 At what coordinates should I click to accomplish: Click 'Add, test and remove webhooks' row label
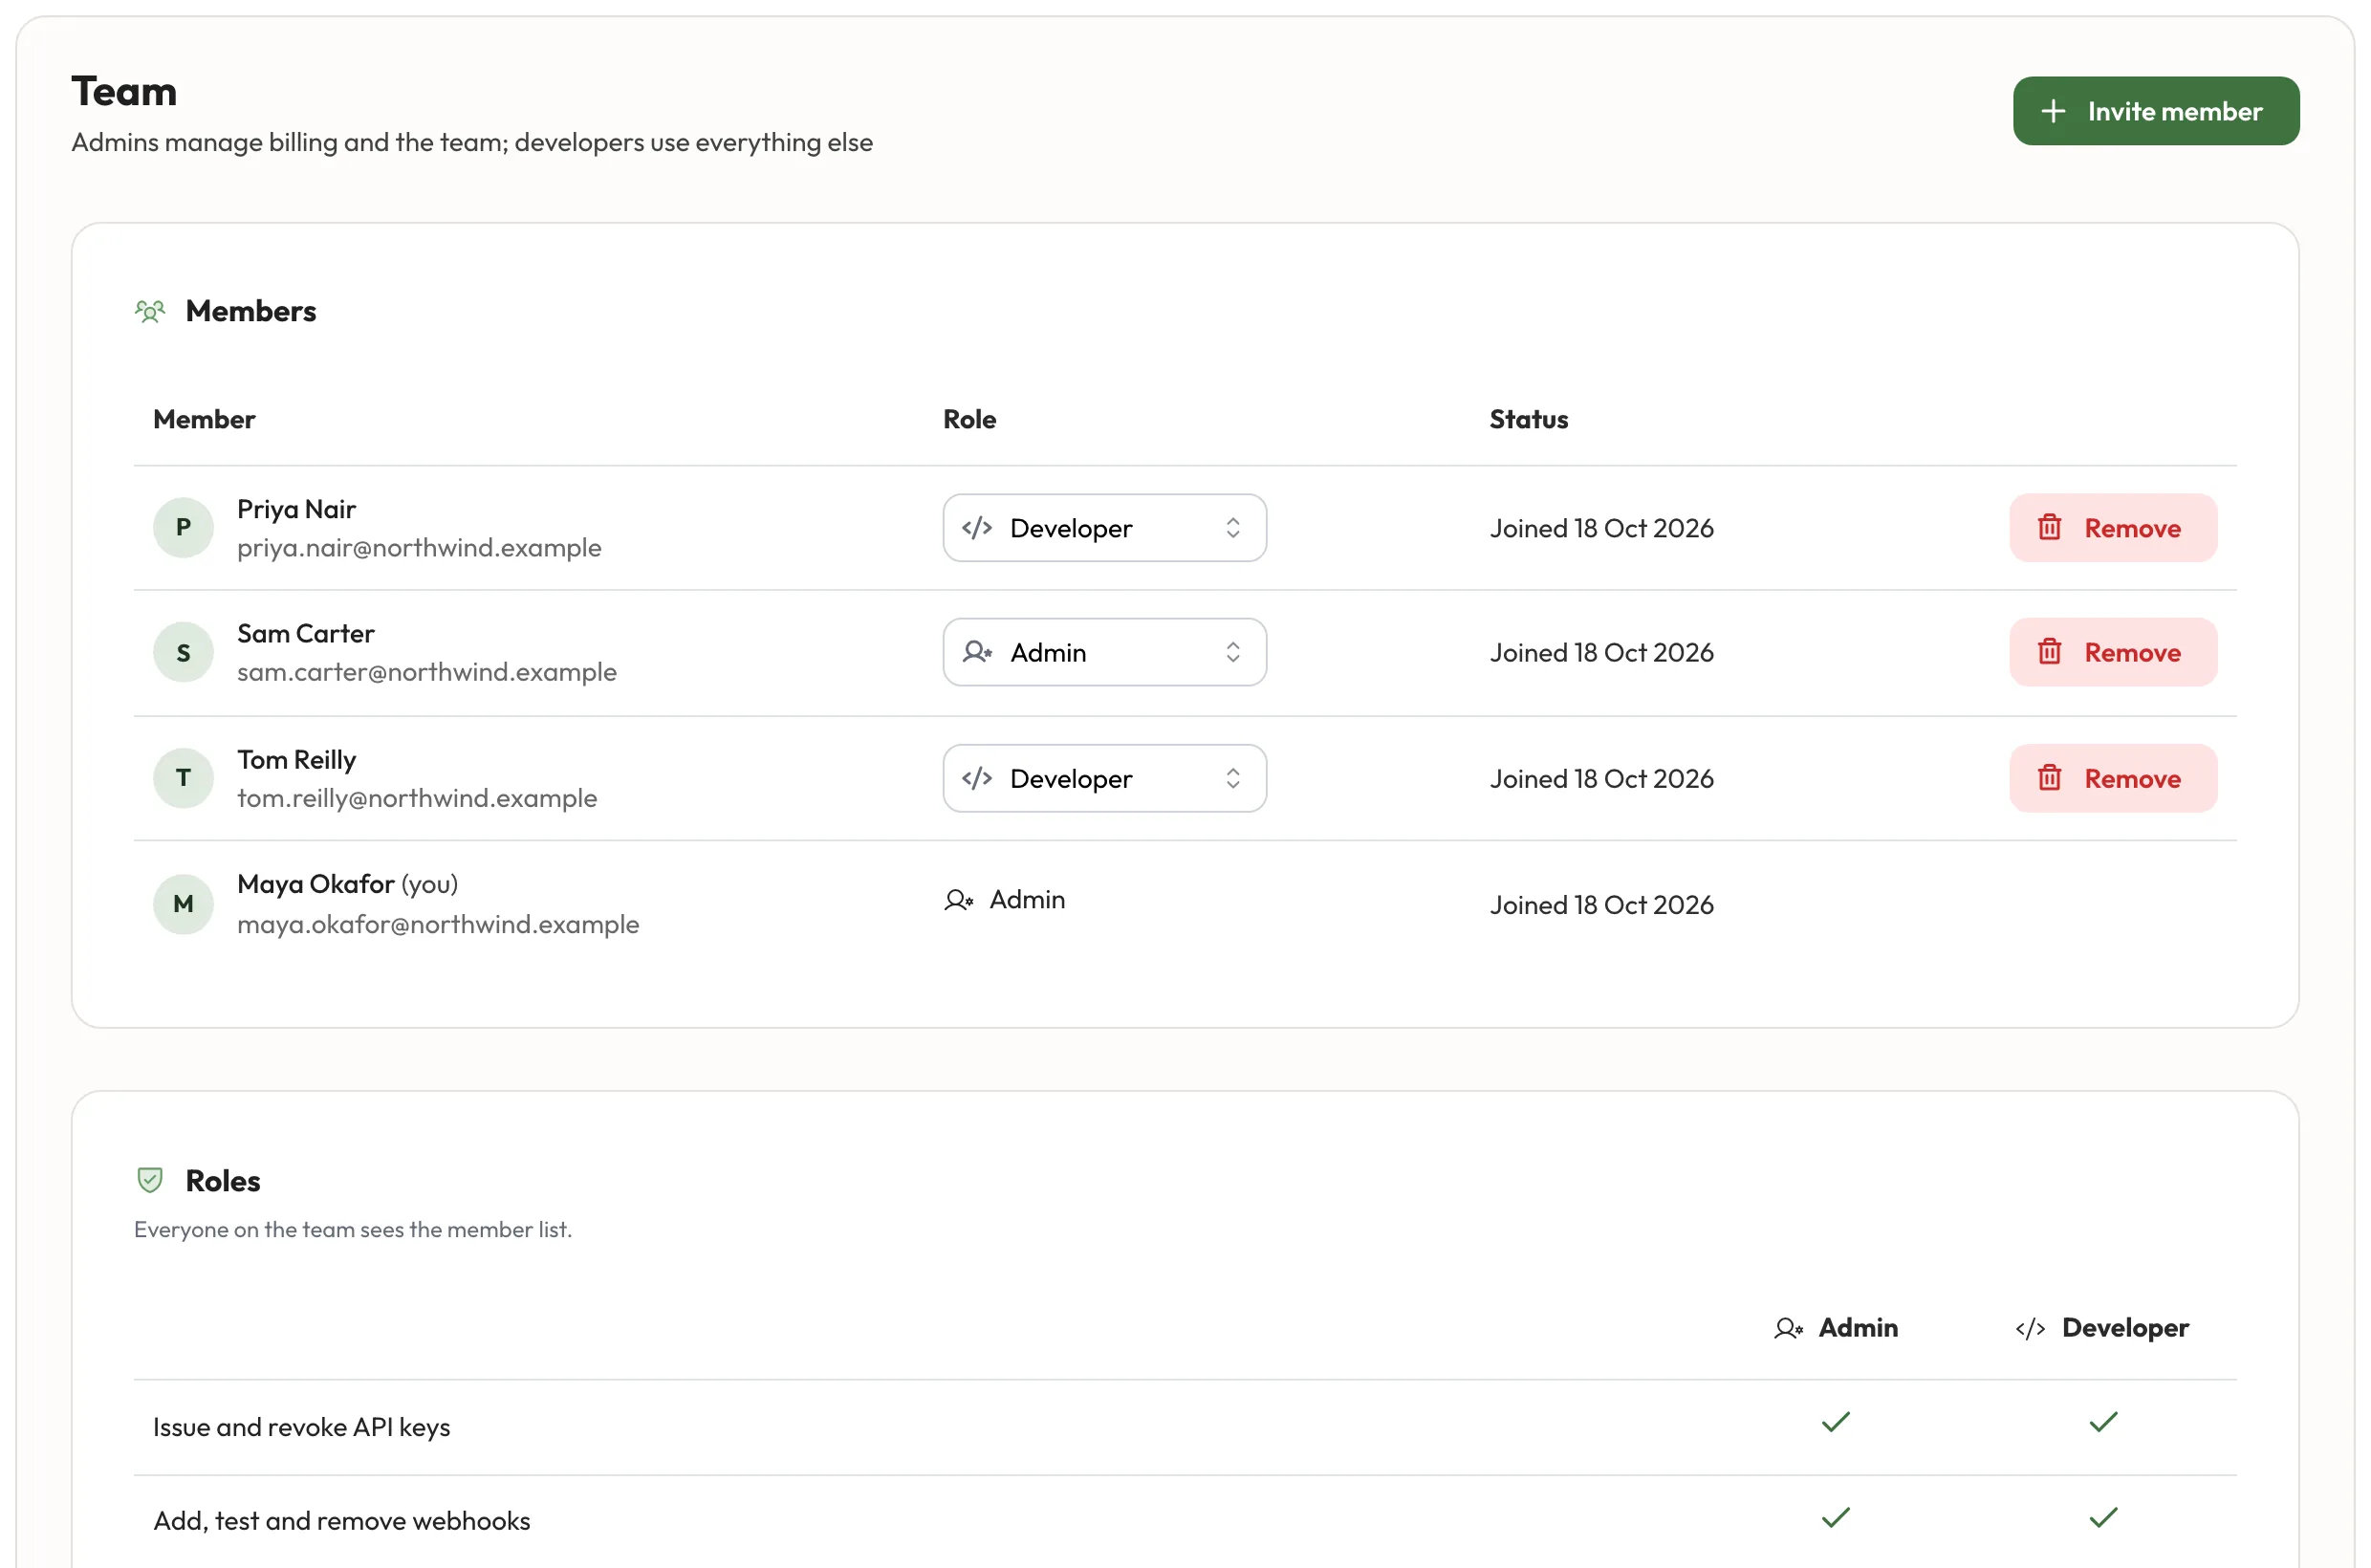[x=341, y=1521]
